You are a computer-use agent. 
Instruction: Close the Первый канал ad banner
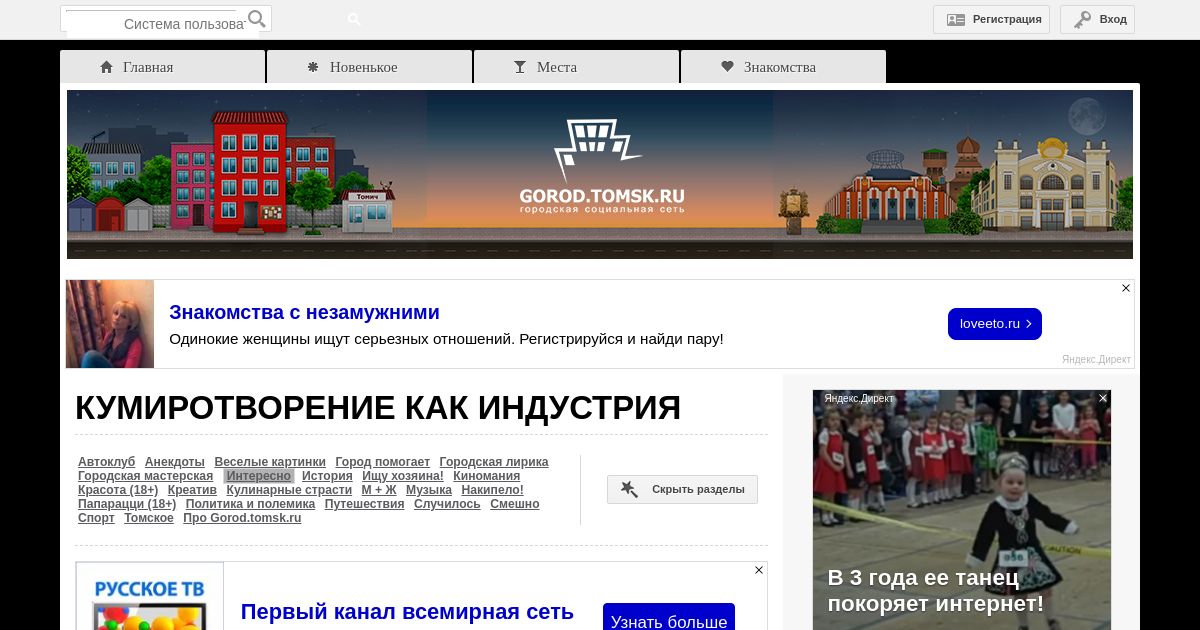pyautogui.click(x=759, y=570)
